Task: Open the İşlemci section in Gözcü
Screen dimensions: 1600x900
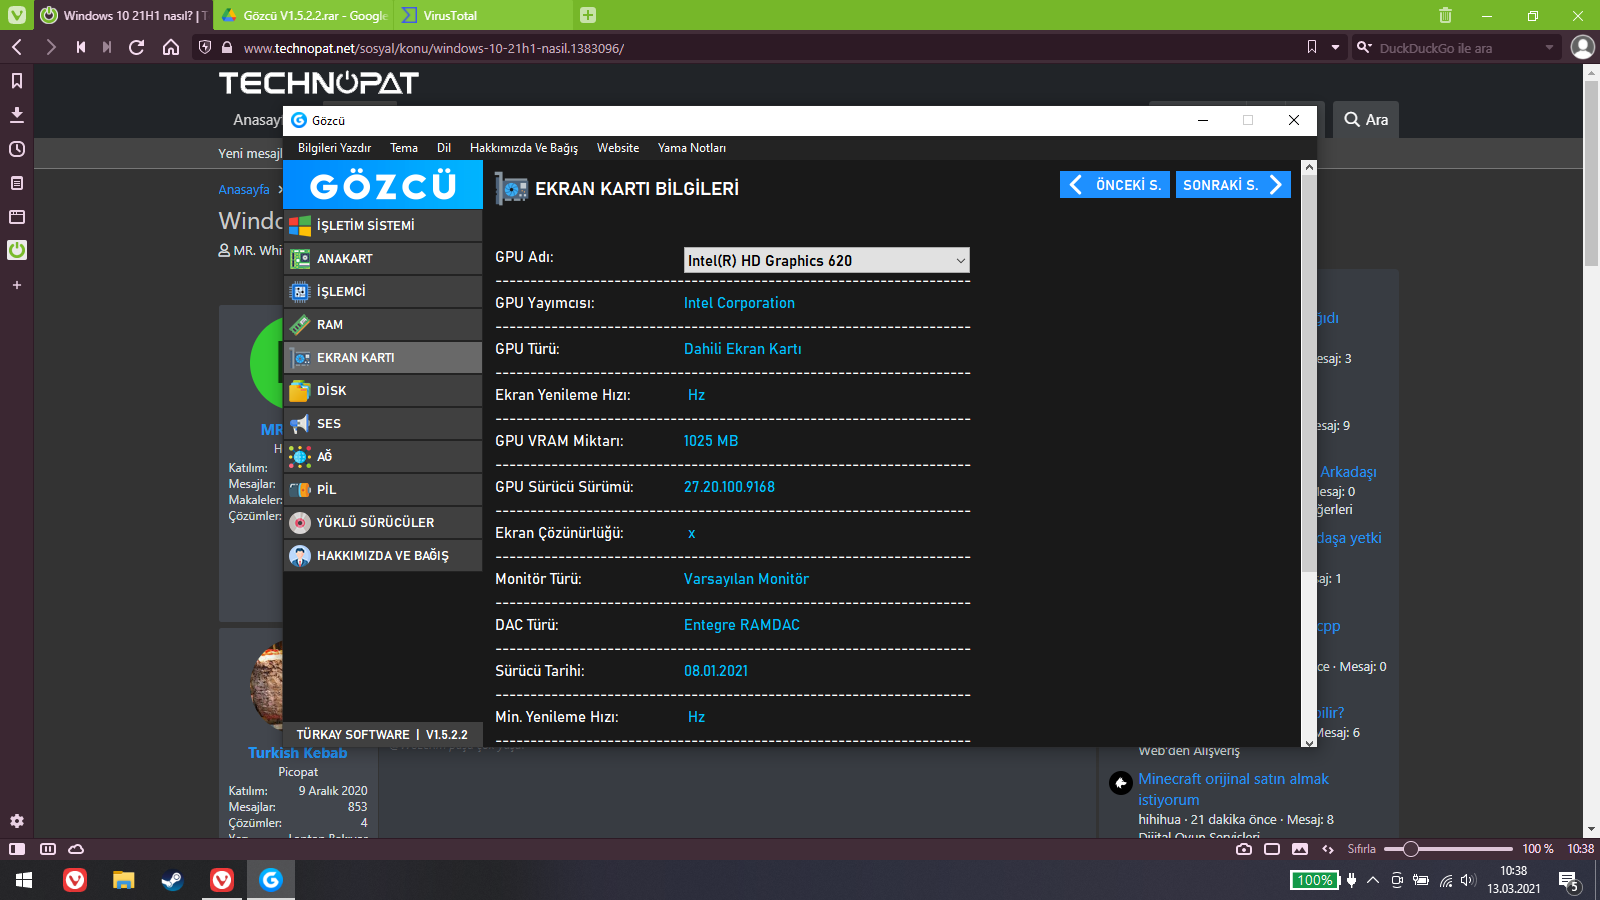Action: (383, 291)
